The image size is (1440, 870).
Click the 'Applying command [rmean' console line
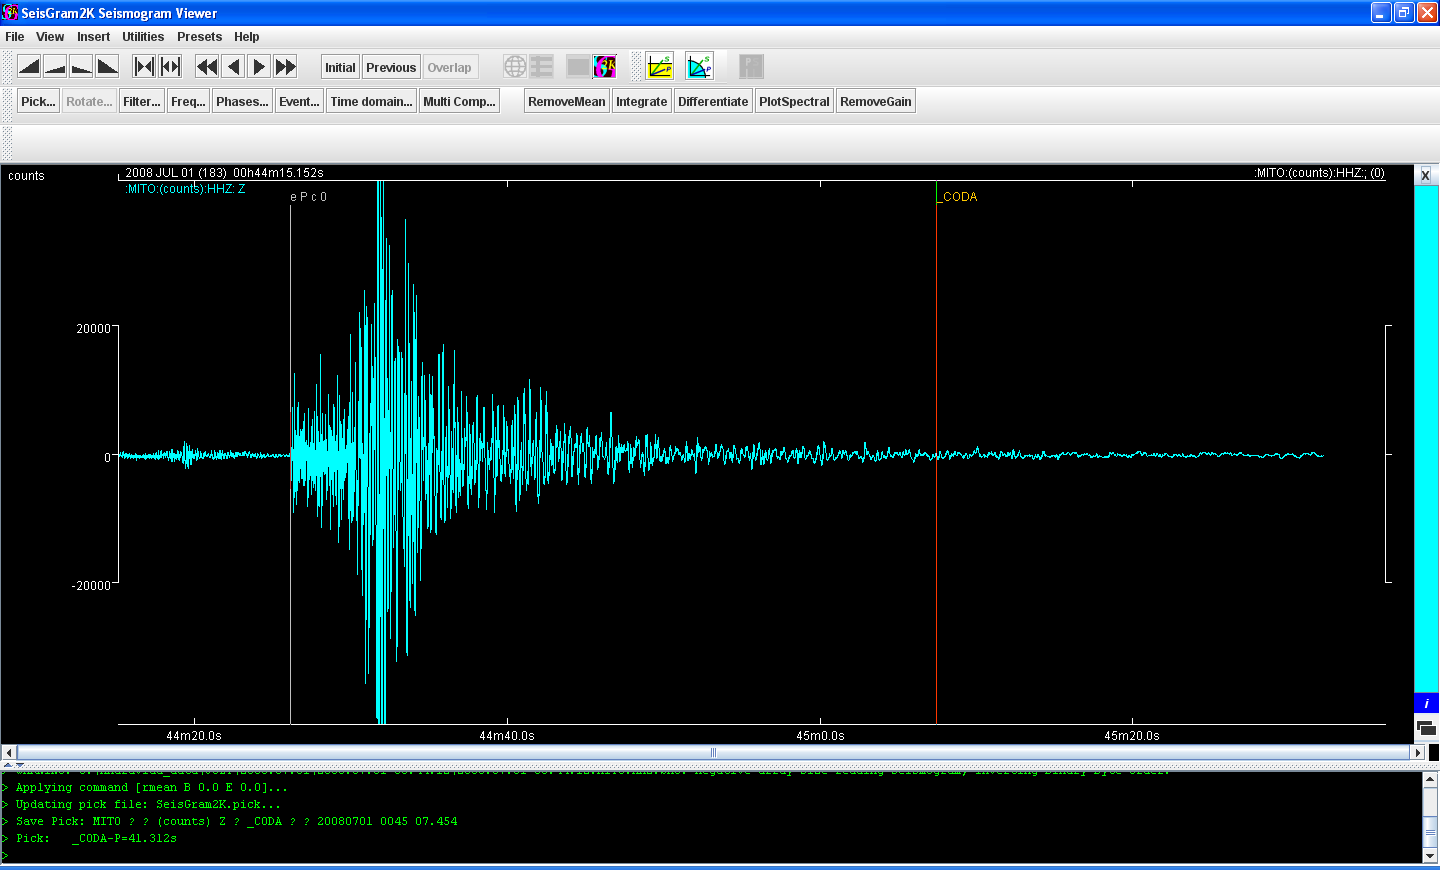(x=151, y=787)
